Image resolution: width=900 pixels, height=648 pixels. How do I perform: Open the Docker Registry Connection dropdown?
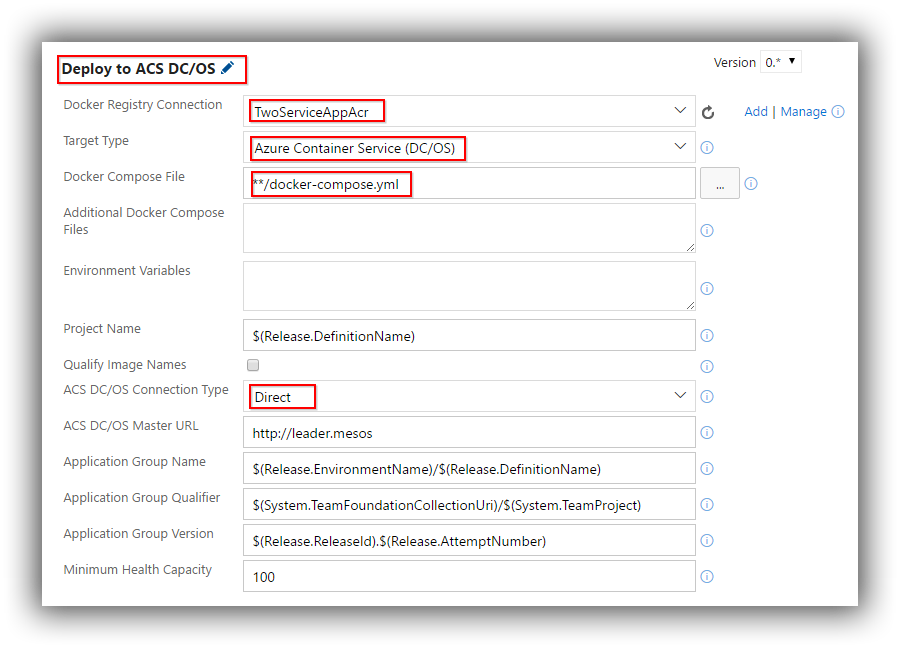[x=681, y=111]
